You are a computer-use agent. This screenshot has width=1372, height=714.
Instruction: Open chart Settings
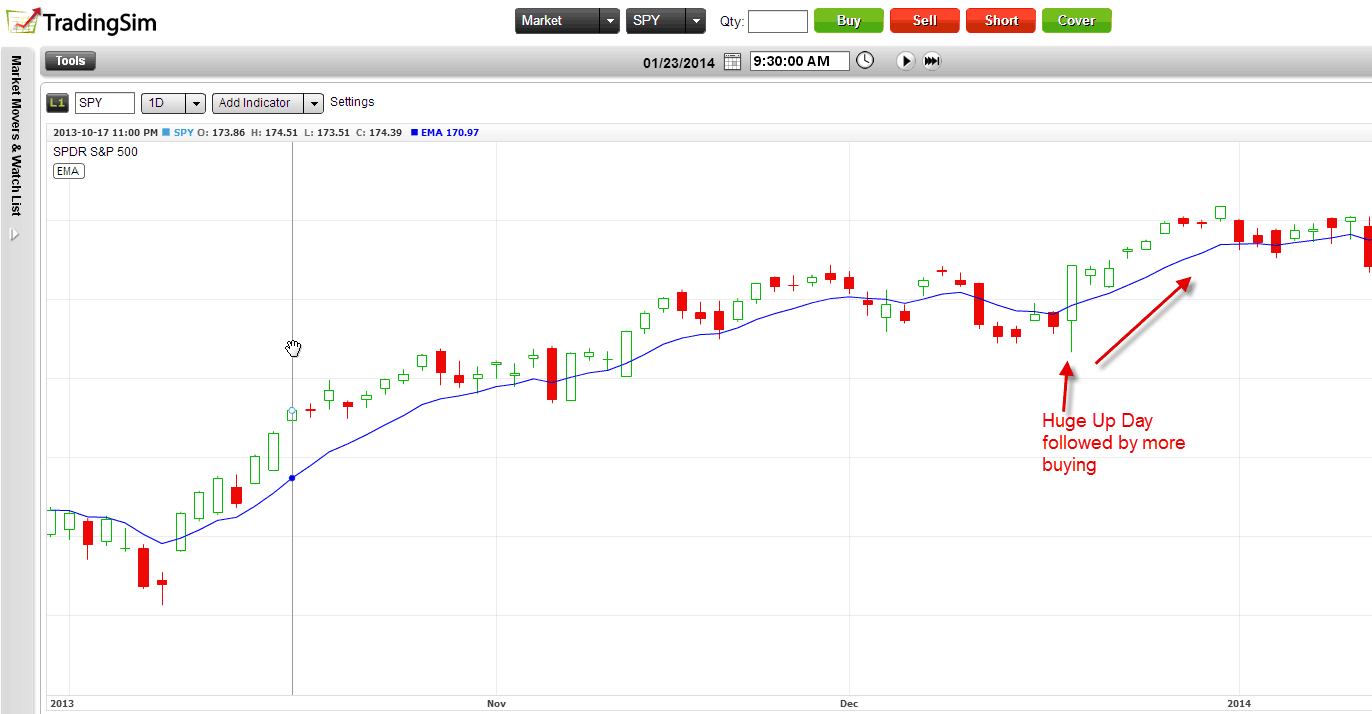[352, 102]
